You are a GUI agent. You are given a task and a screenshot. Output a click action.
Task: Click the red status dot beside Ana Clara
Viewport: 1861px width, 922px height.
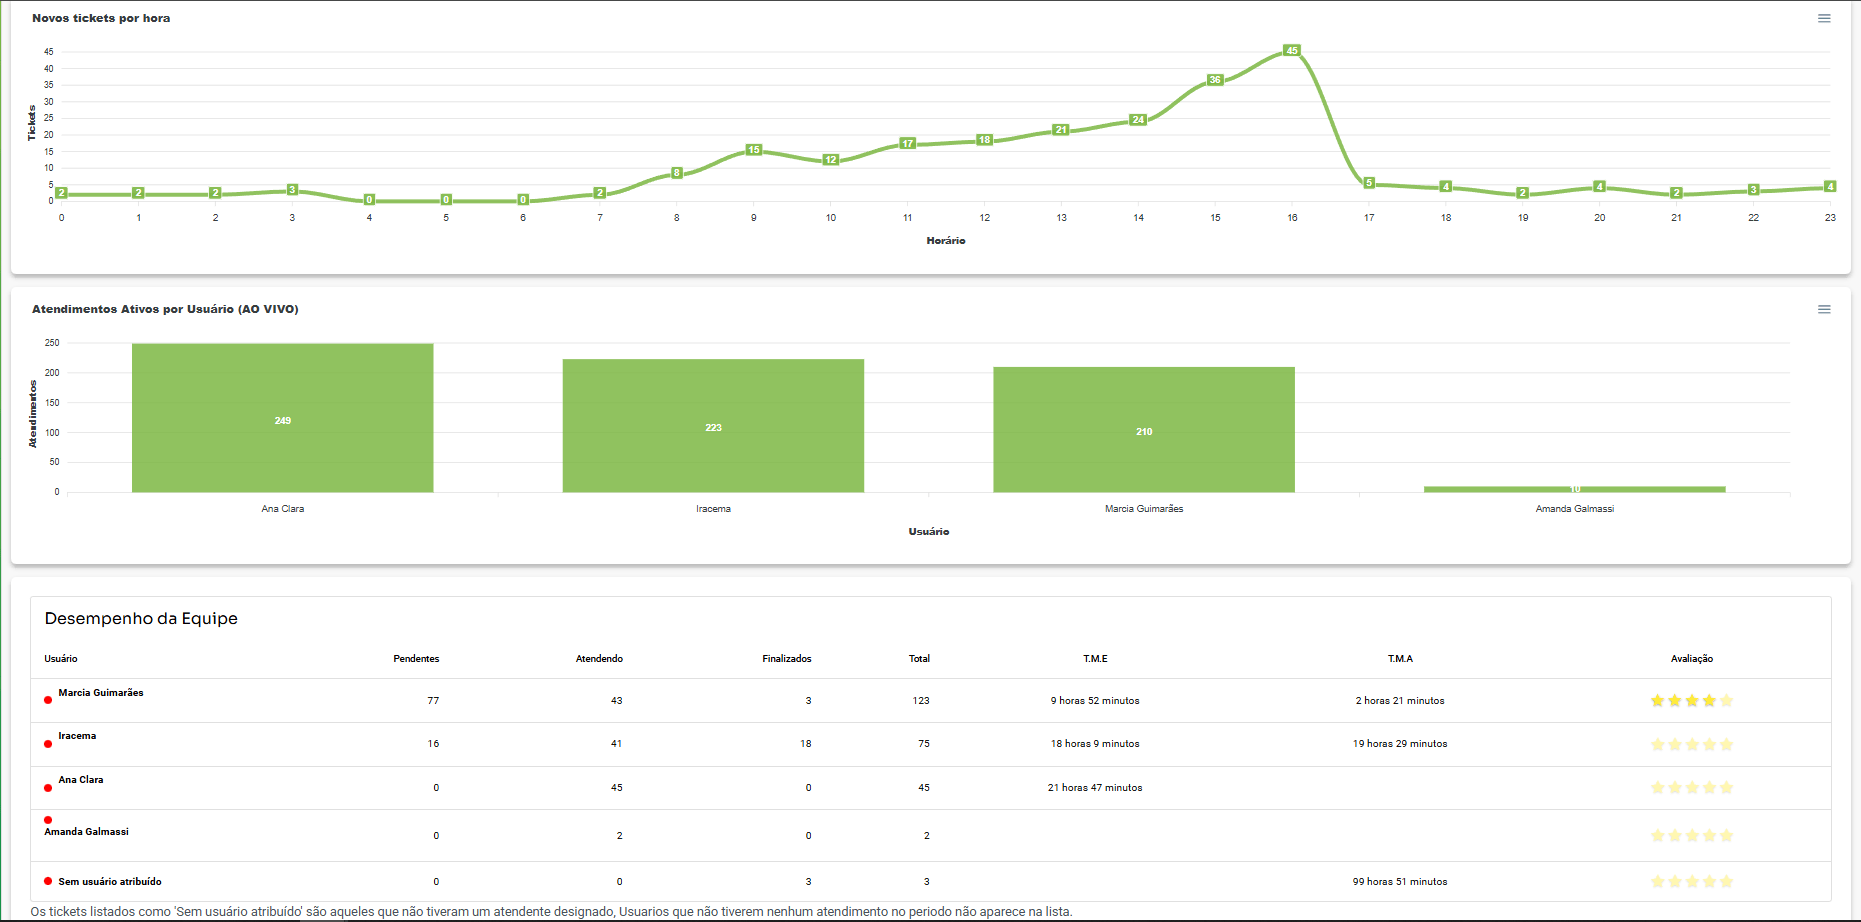(x=47, y=787)
